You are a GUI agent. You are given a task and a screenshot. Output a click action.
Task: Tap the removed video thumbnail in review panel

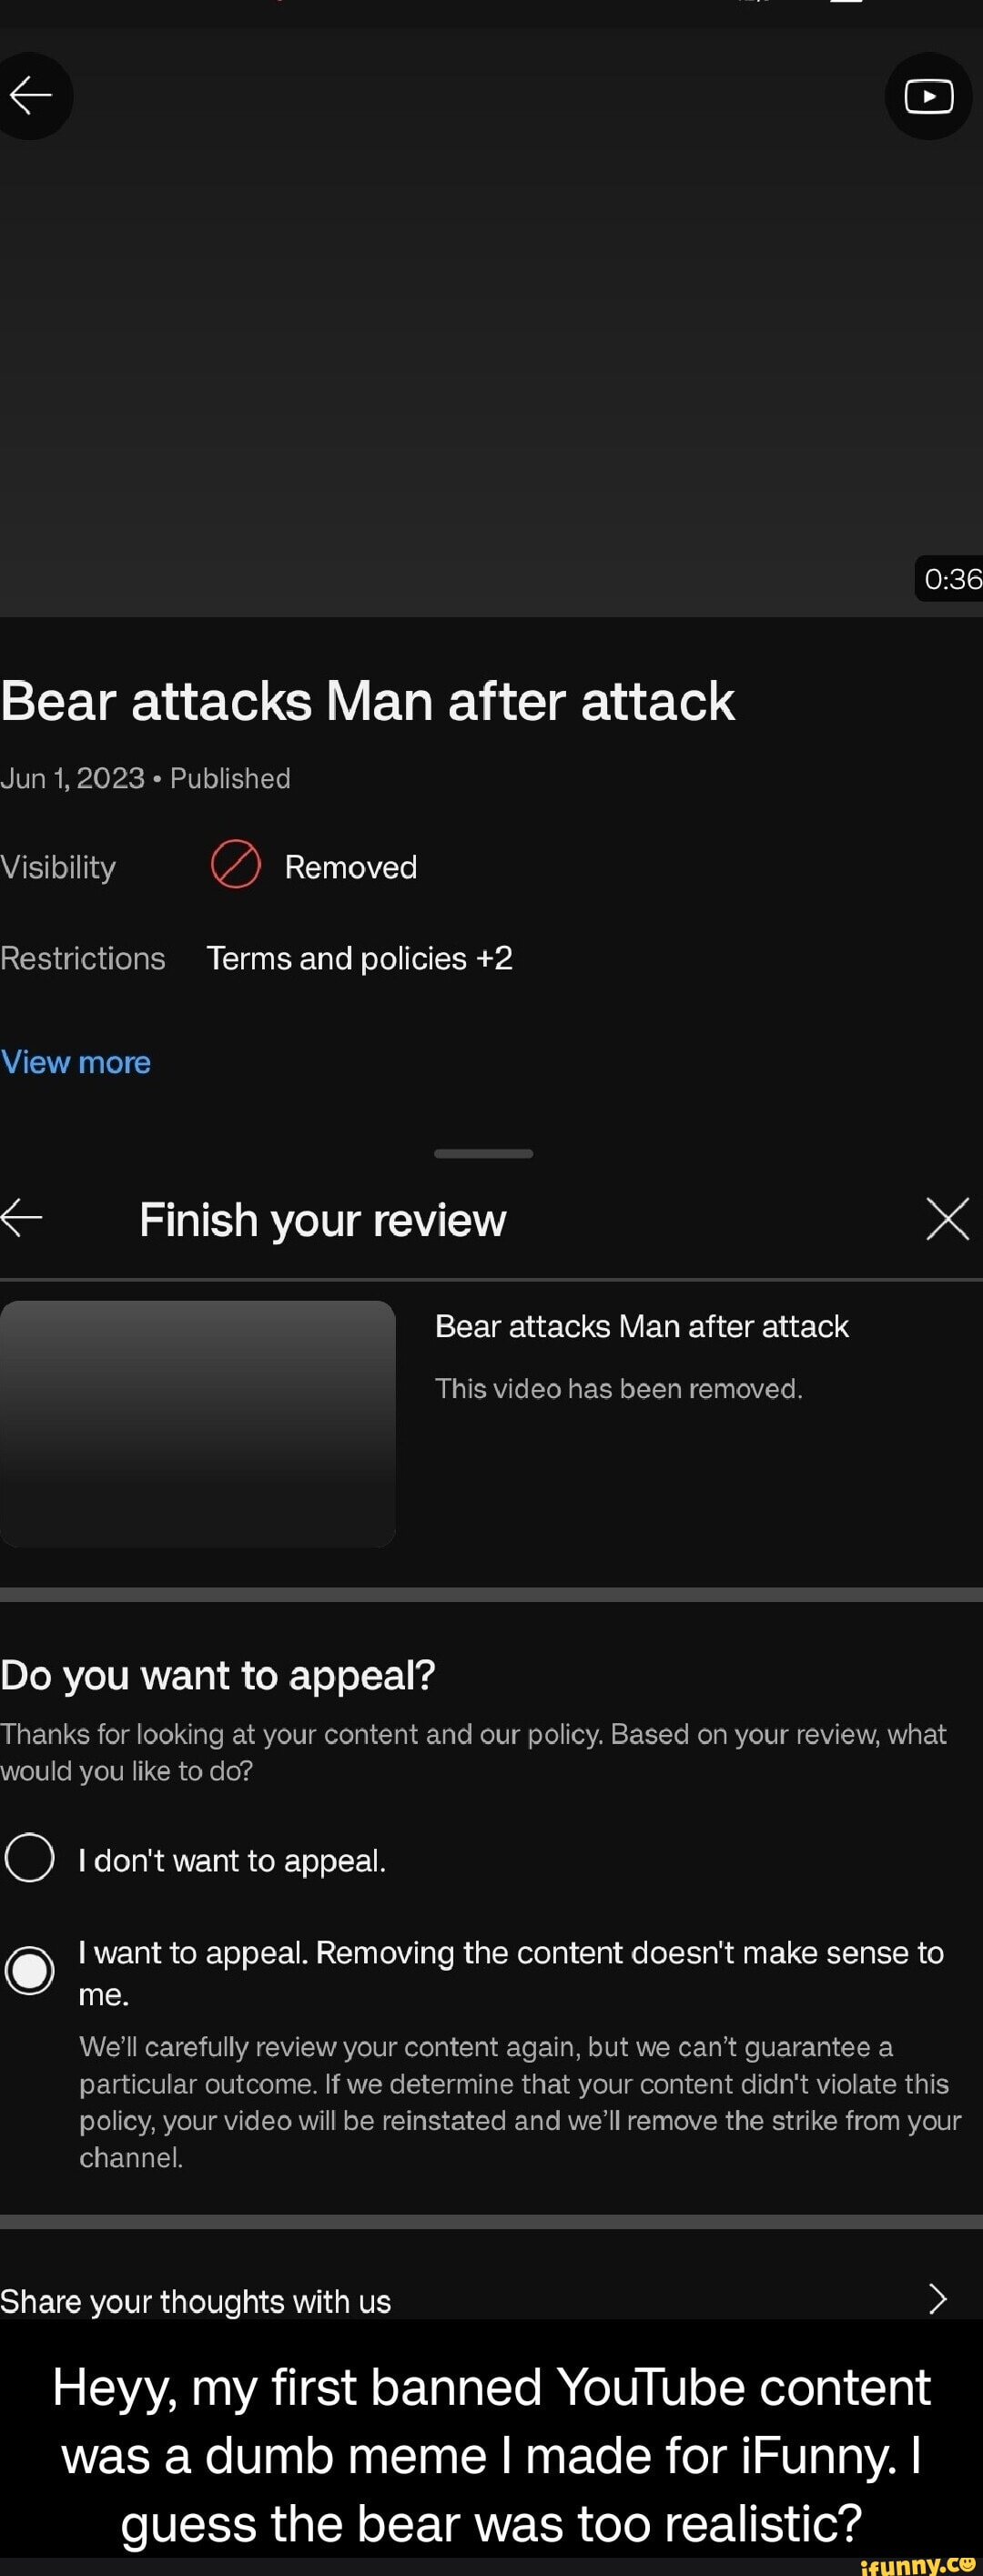point(198,1424)
